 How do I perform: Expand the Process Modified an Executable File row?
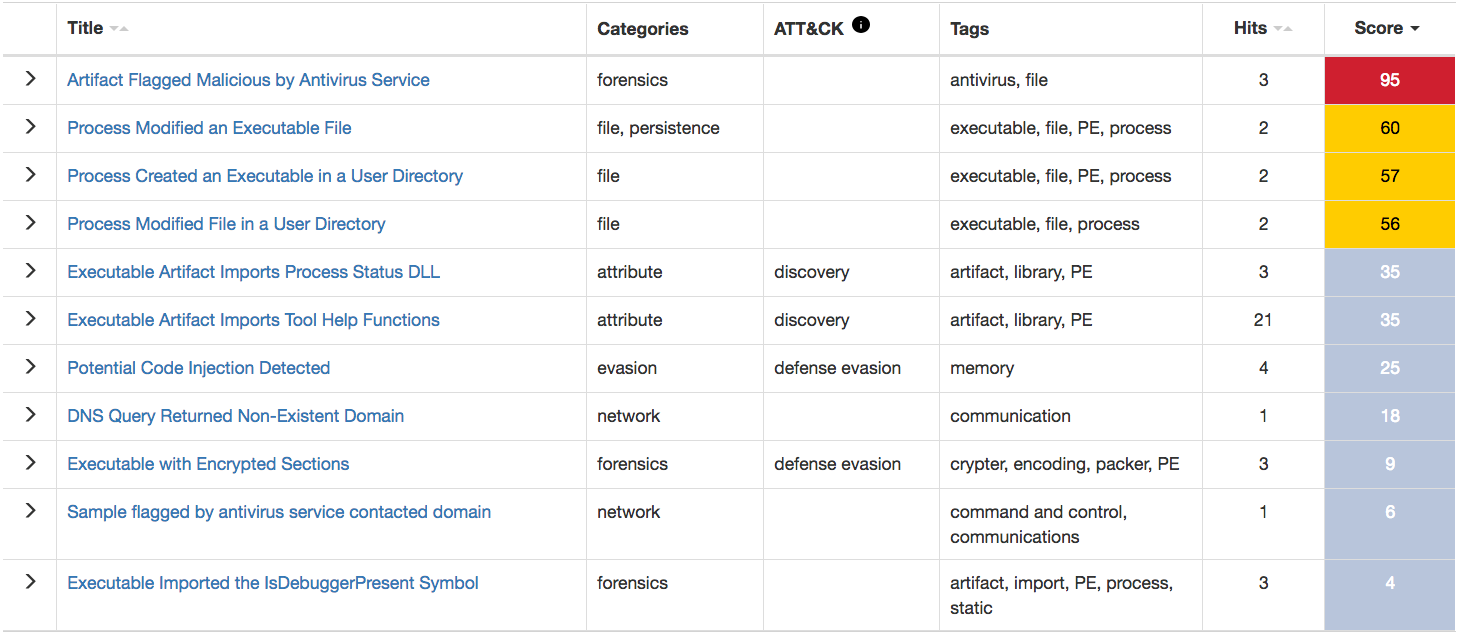tap(30, 127)
